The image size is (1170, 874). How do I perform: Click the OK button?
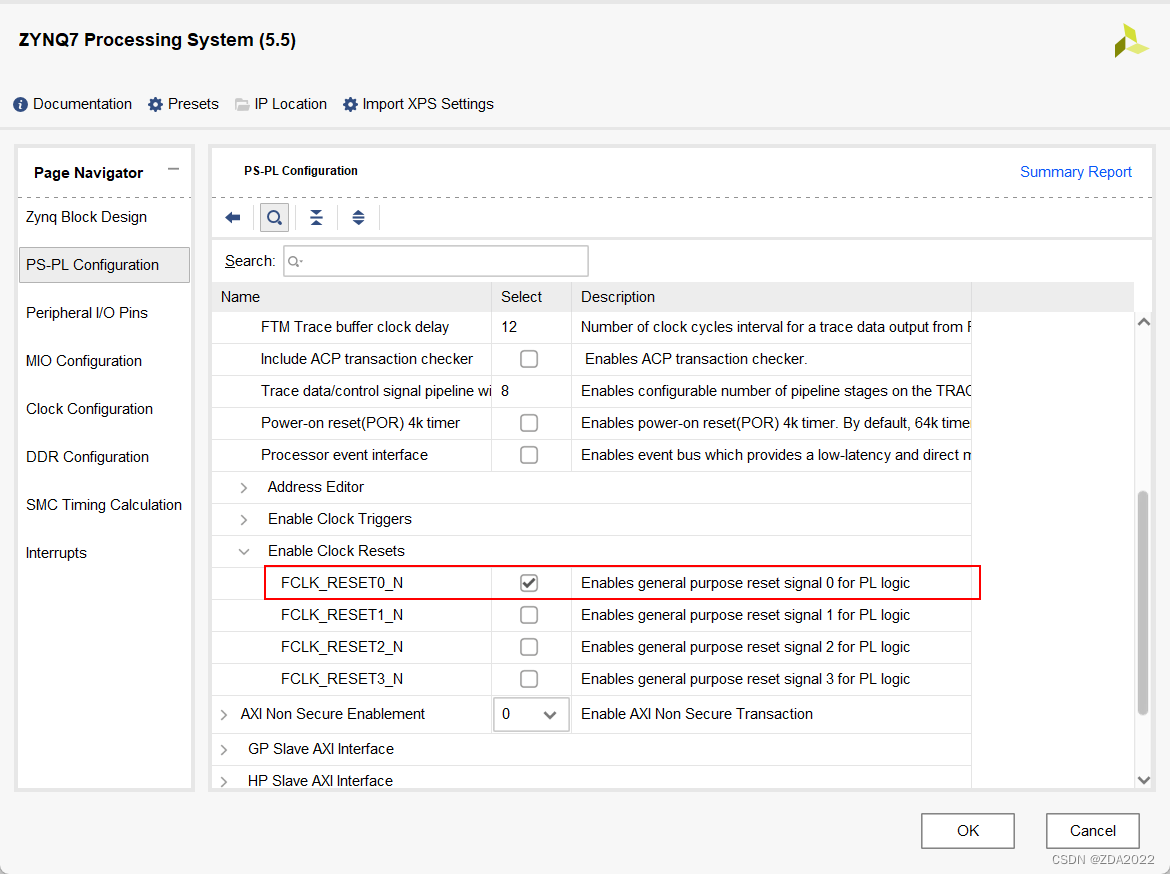pos(968,831)
